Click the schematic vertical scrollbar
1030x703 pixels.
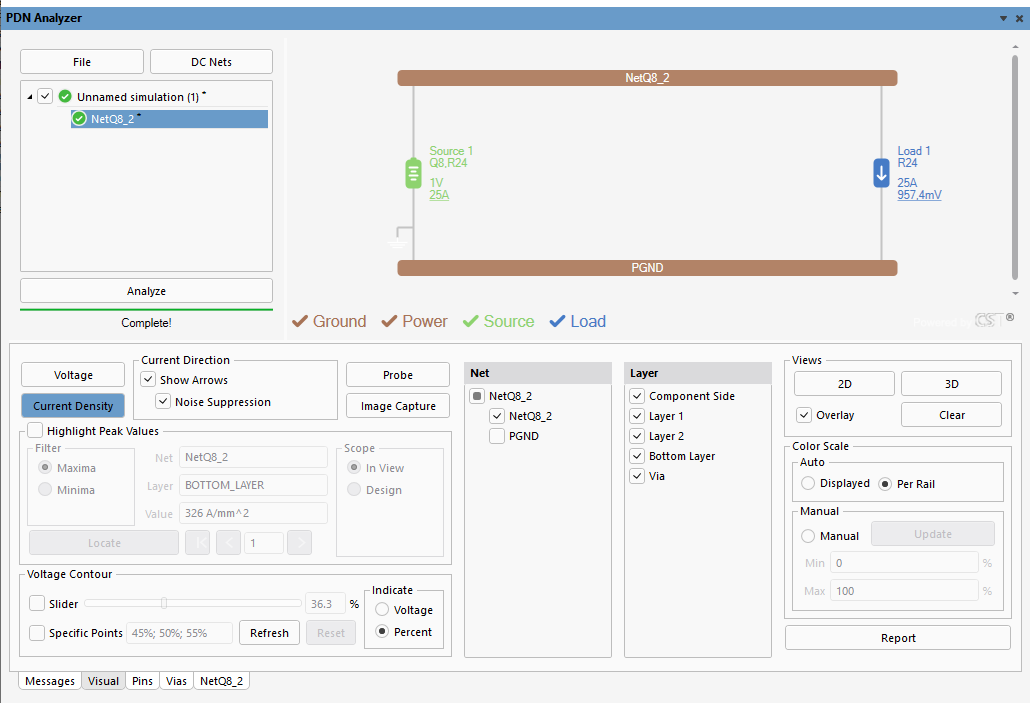pos(1015,168)
